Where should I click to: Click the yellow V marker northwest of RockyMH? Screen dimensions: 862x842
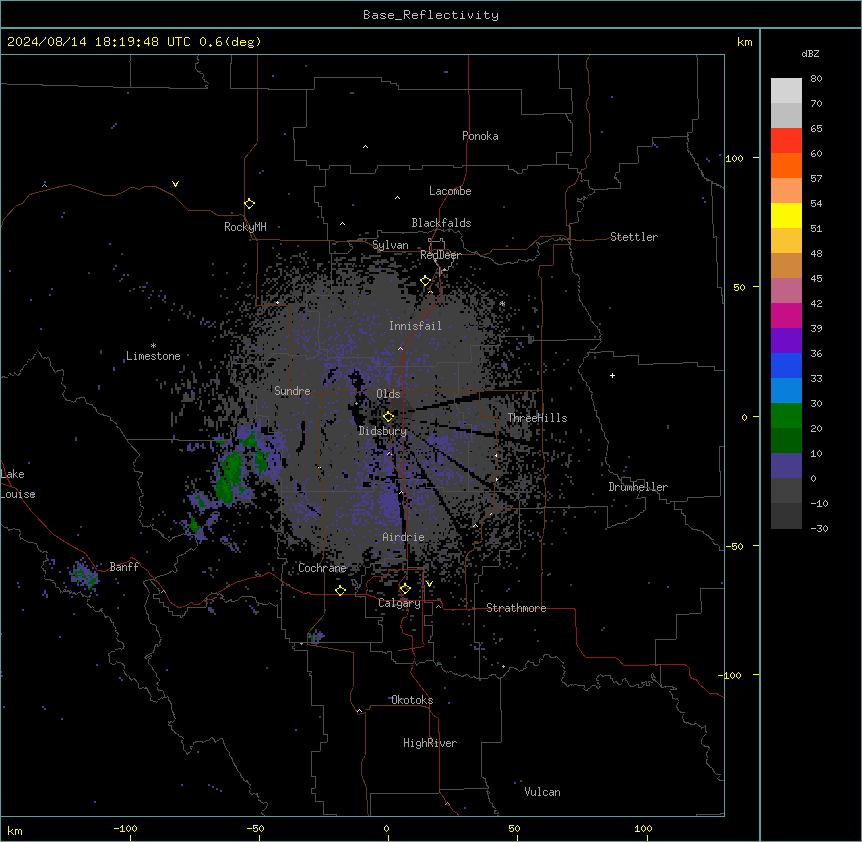(175, 184)
